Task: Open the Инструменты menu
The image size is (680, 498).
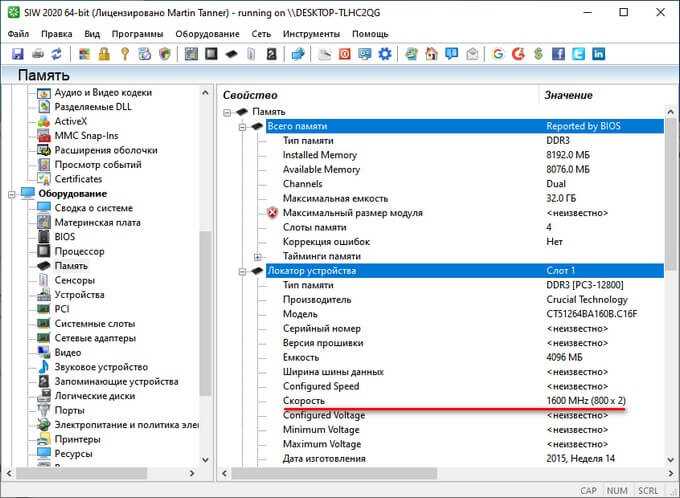Action: click(x=311, y=34)
